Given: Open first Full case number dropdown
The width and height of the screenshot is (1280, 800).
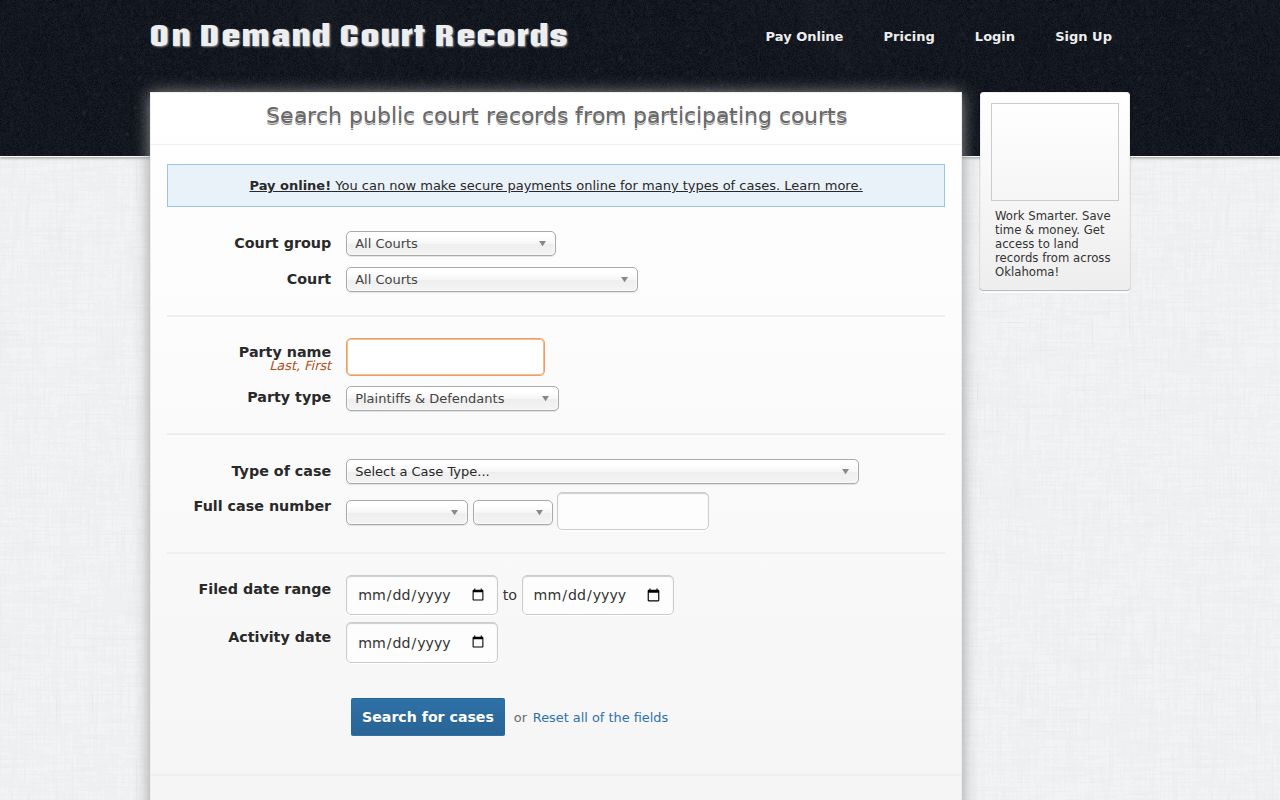Looking at the screenshot, I should click(407, 512).
